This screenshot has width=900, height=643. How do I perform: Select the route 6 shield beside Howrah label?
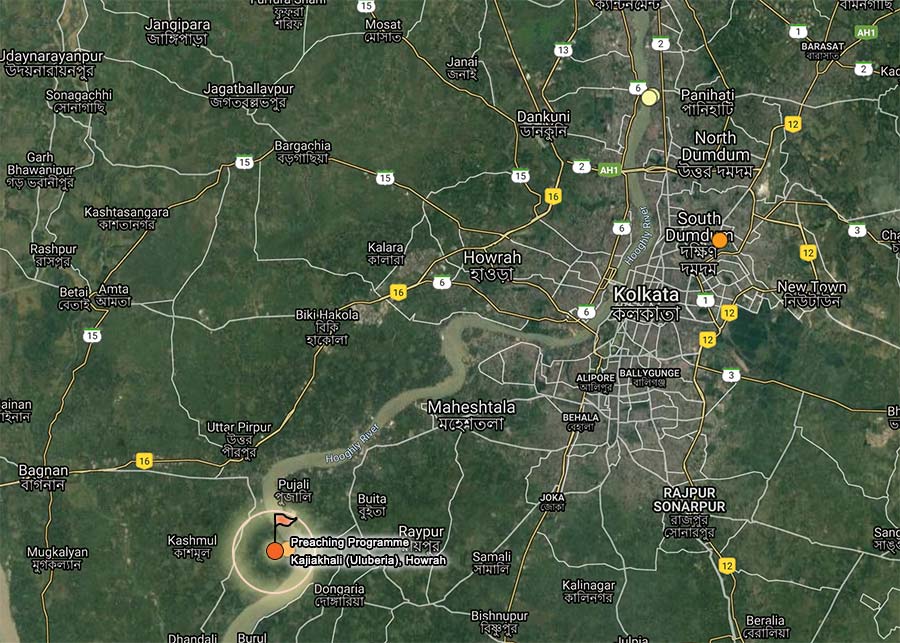click(x=442, y=282)
